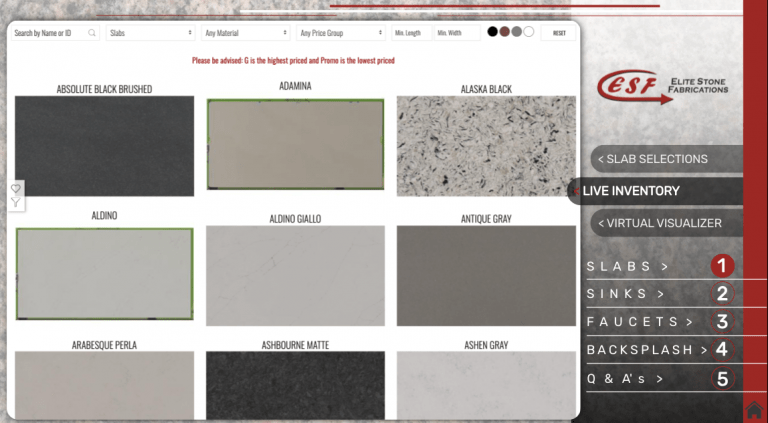Click the ASHEN GRAY title text
The height and width of the screenshot is (423, 768).
pyautogui.click(x=486, y=345)
